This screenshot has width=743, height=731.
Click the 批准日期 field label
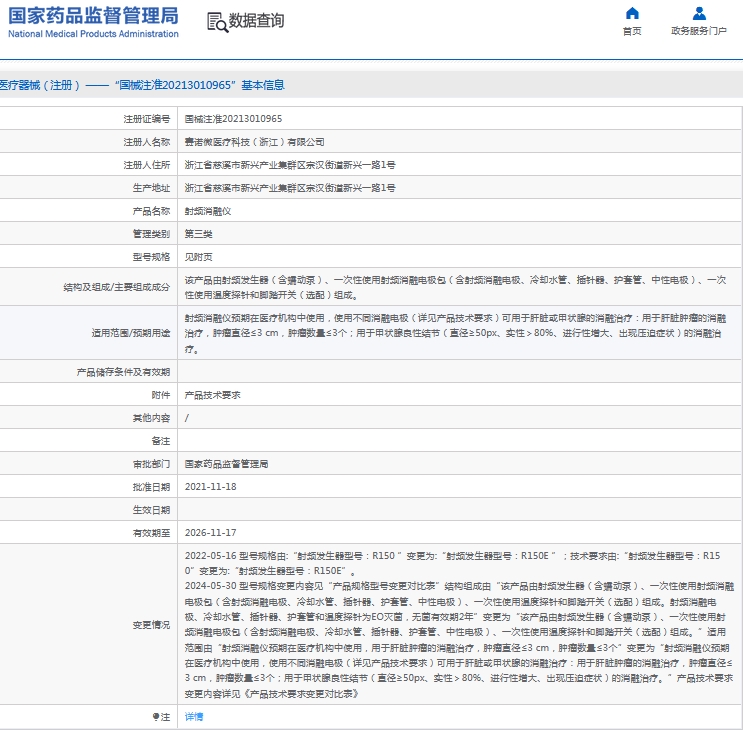(151, 487)
